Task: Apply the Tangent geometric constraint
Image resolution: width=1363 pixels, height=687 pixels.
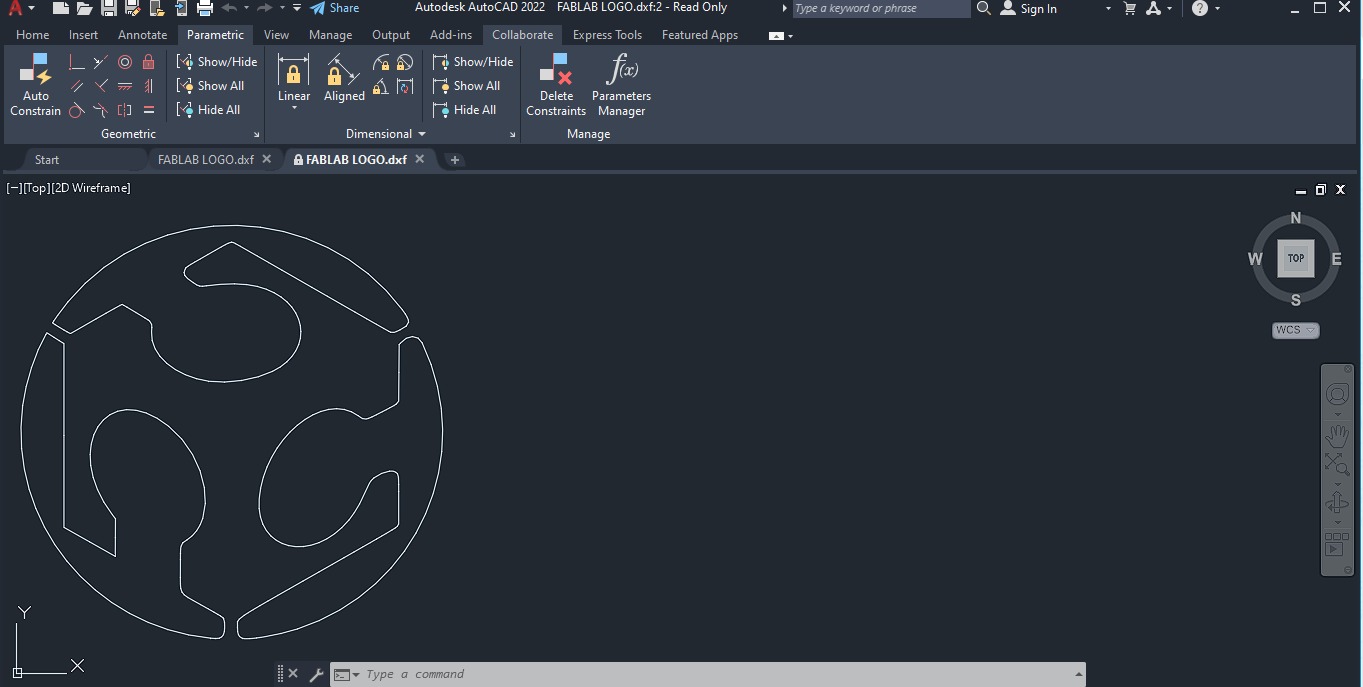Action: [76, 110]
